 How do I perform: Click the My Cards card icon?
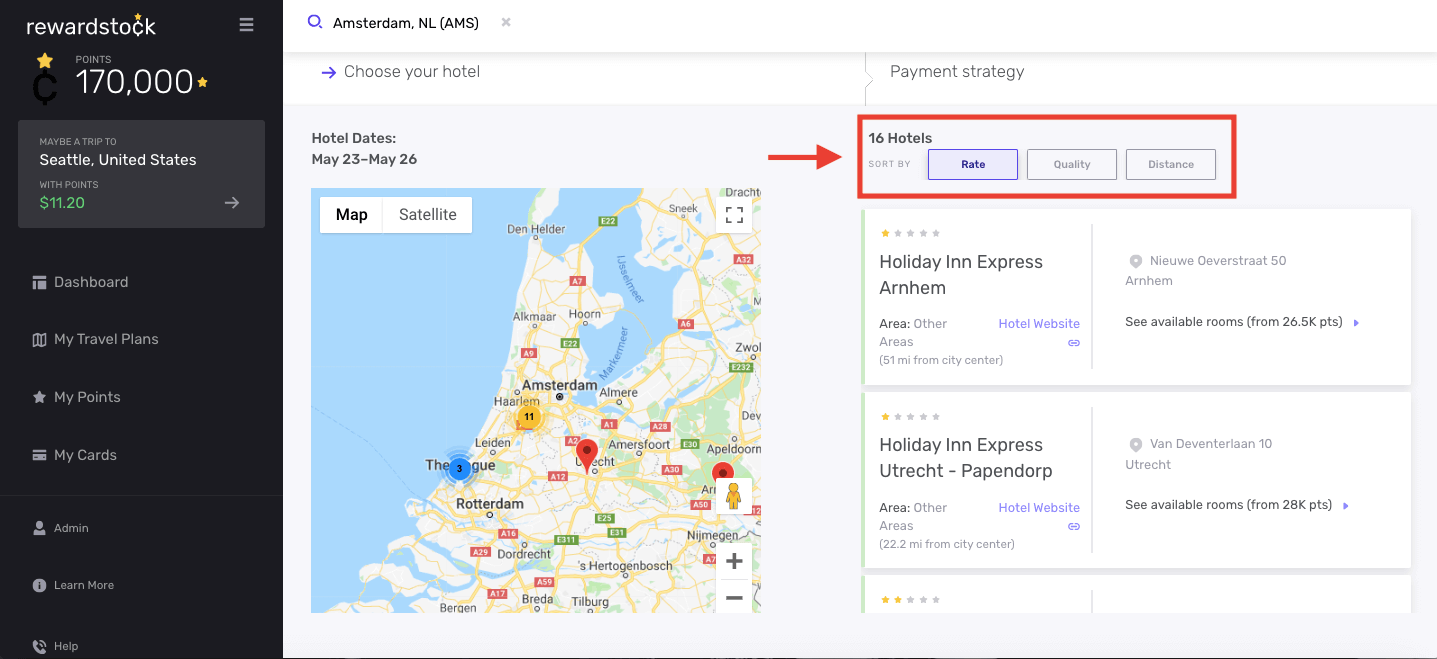coord(39,455)
